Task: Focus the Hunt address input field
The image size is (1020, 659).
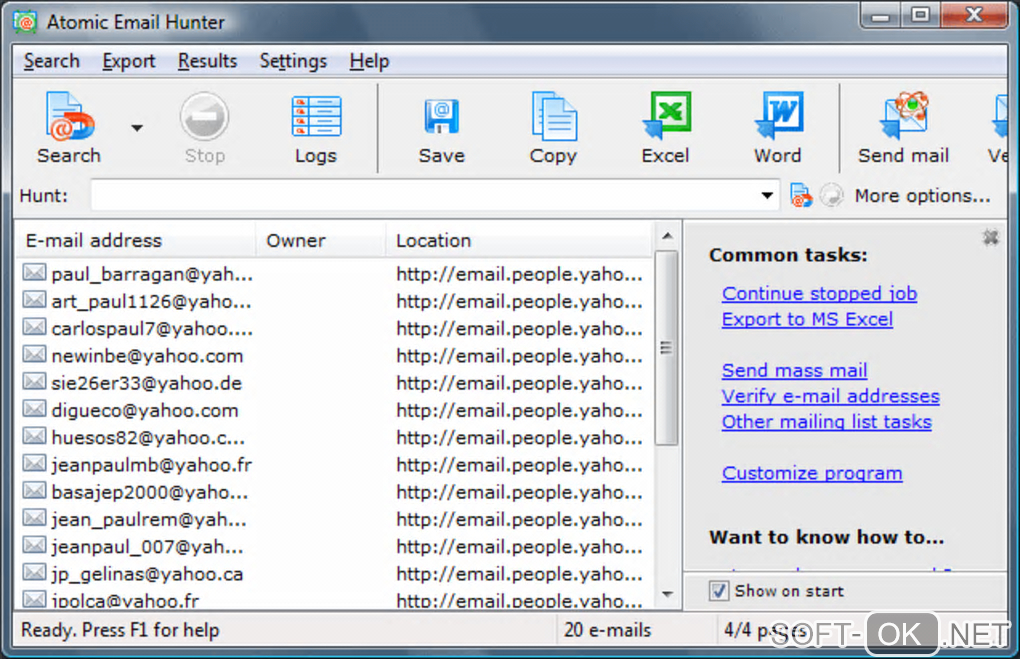Action: click(x=423, y=195)
